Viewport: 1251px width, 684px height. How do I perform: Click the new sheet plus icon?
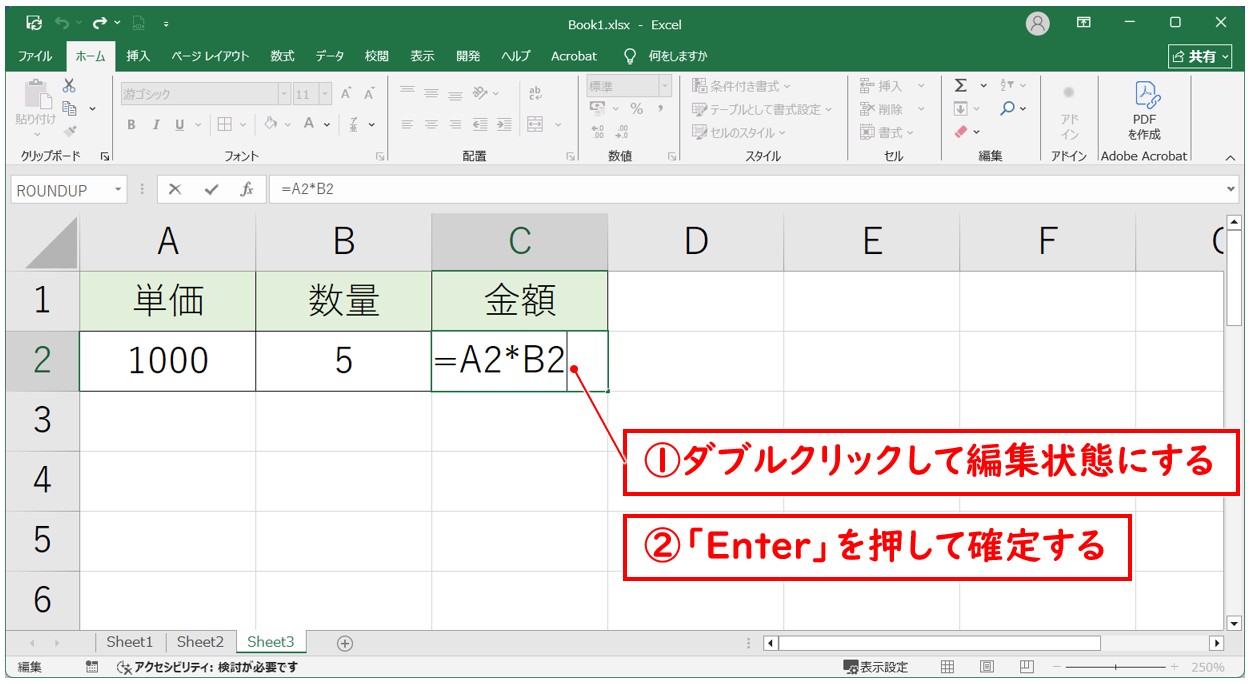point(345,643)
